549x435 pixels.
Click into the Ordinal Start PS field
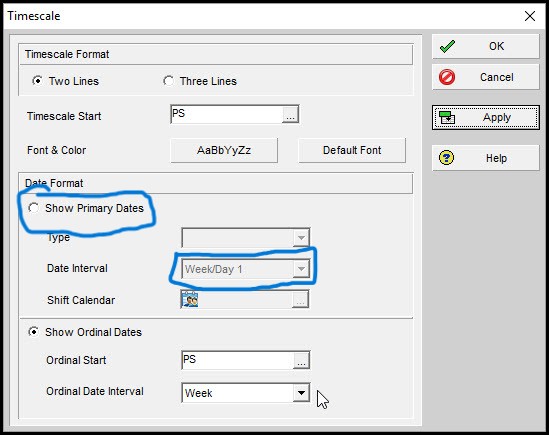point(238,360)
